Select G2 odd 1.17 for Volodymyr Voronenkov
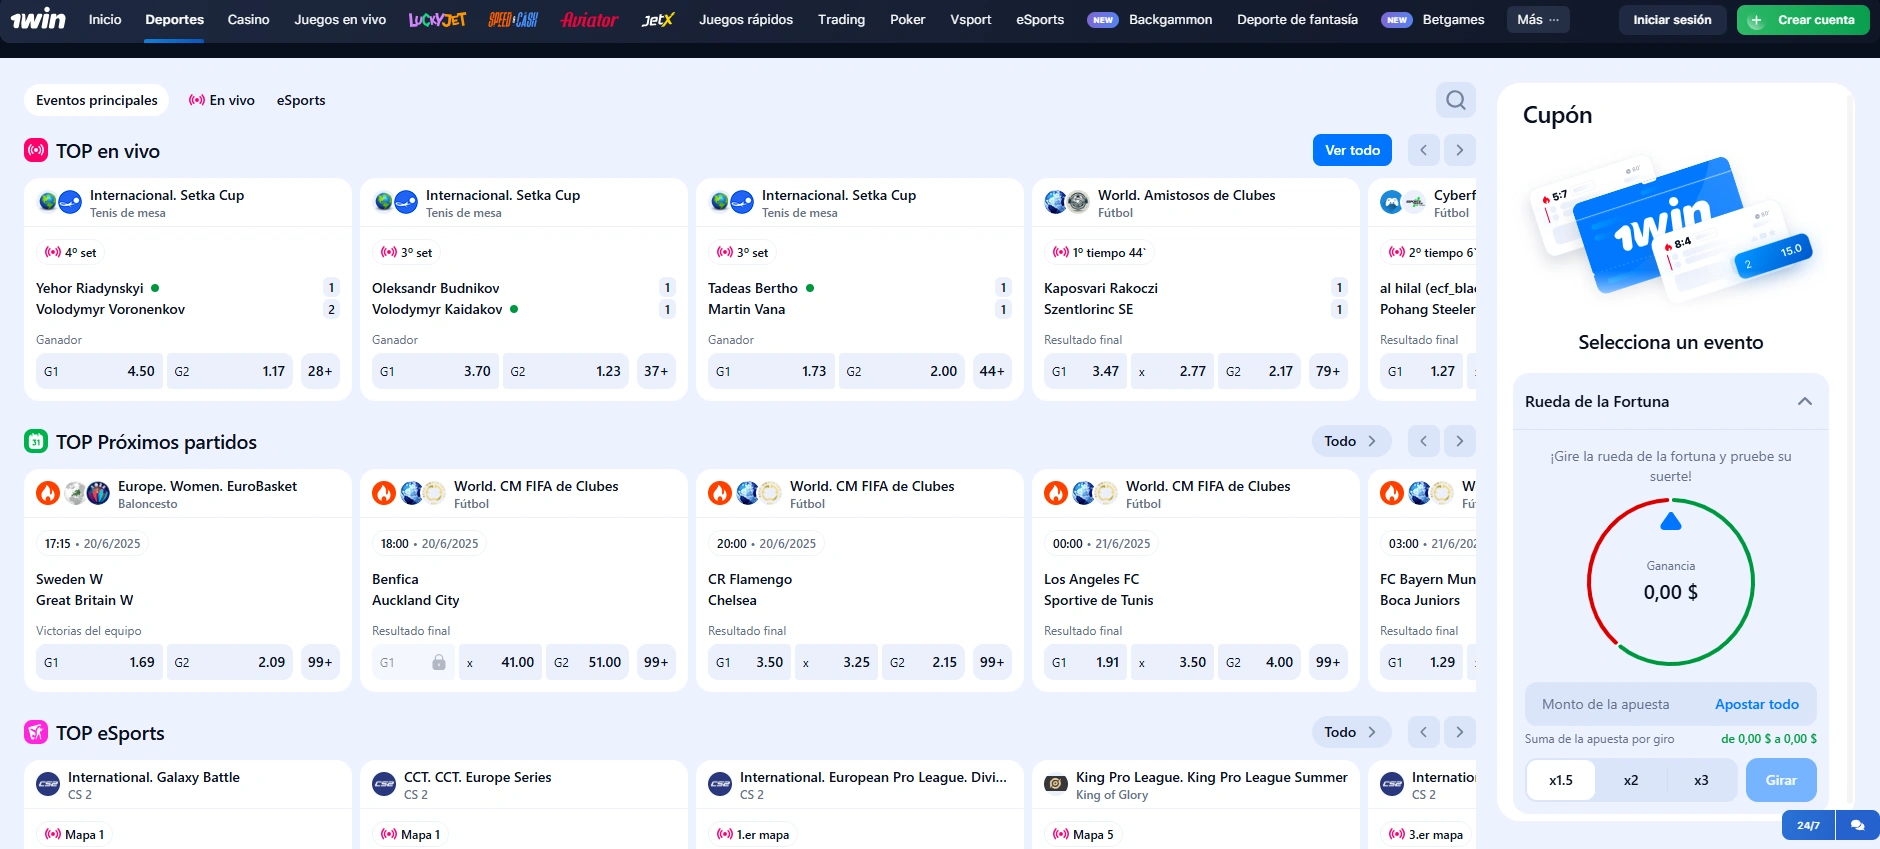Image resolution: width=1880 pixels, height=849 pixels. coord(230,371)
